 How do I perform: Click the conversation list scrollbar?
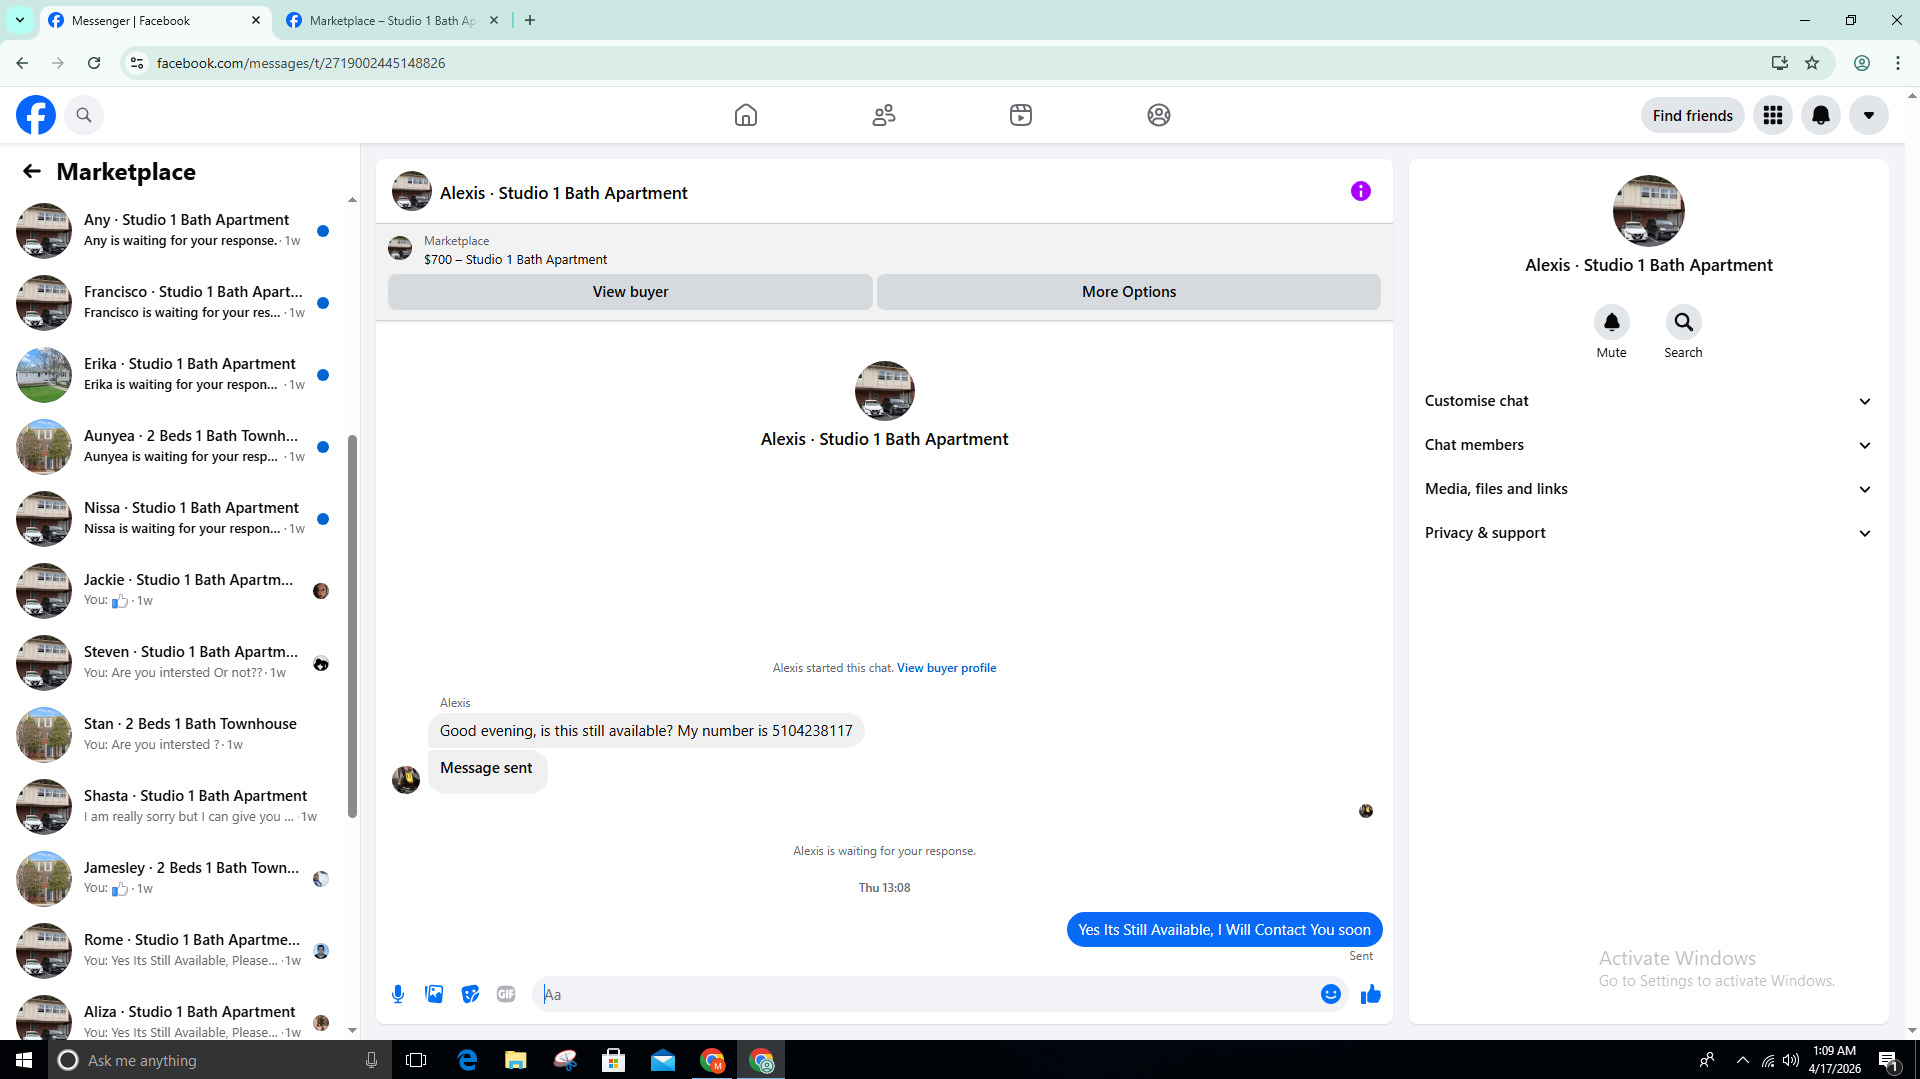tap(352, 626)
